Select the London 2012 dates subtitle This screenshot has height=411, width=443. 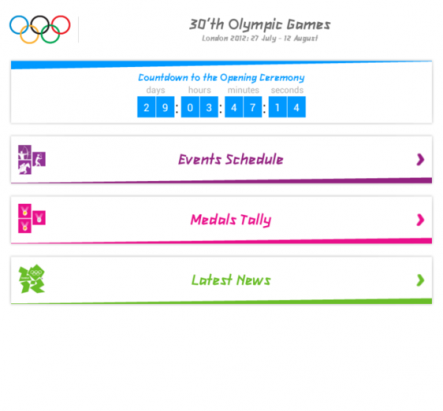pos(260,38)
